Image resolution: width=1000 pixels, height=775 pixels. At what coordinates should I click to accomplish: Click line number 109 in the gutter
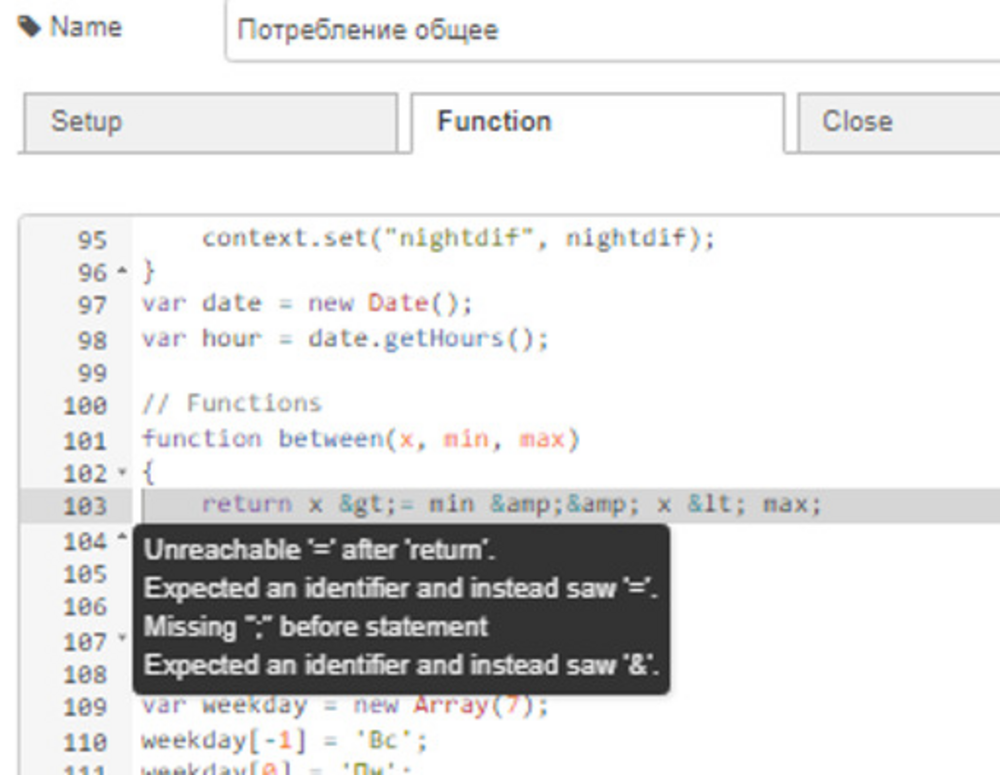[85, 707]
